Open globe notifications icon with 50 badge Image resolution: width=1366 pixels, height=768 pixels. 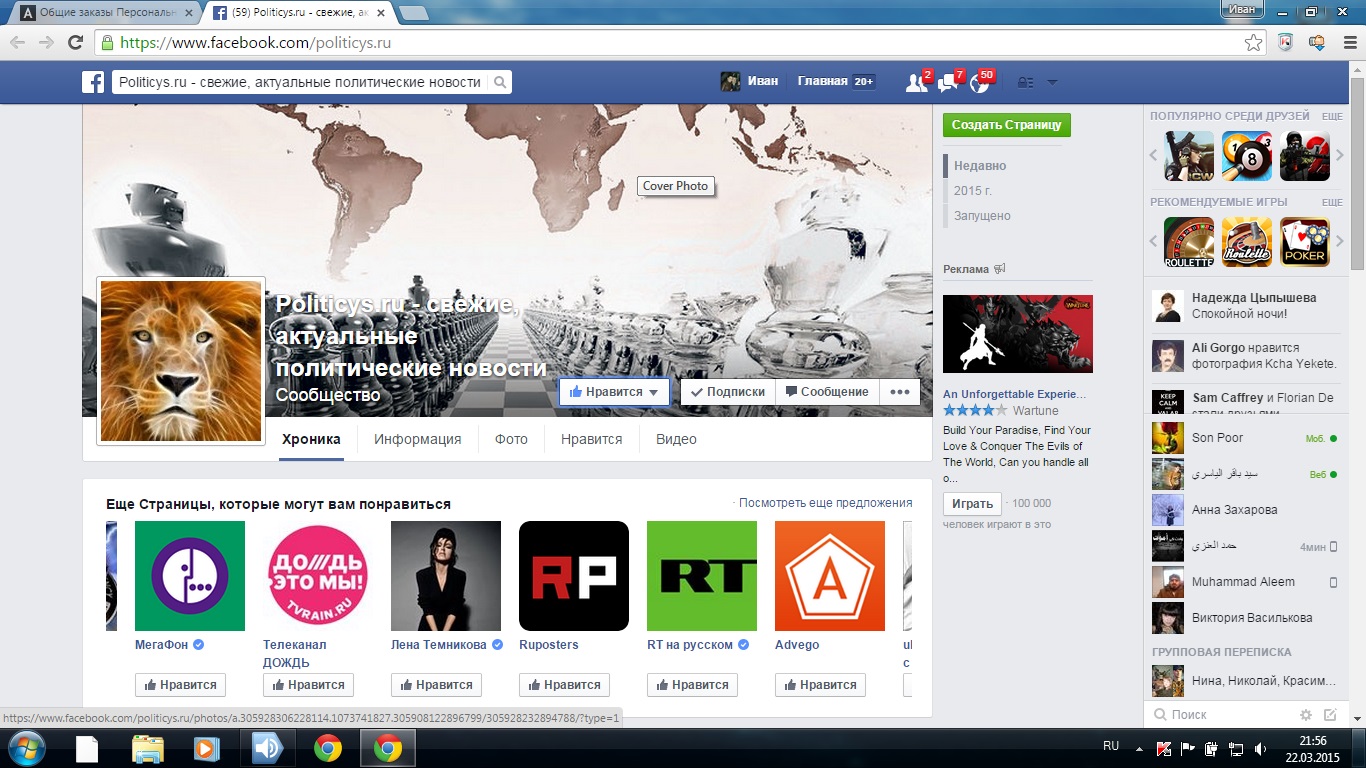coord(980,83)
